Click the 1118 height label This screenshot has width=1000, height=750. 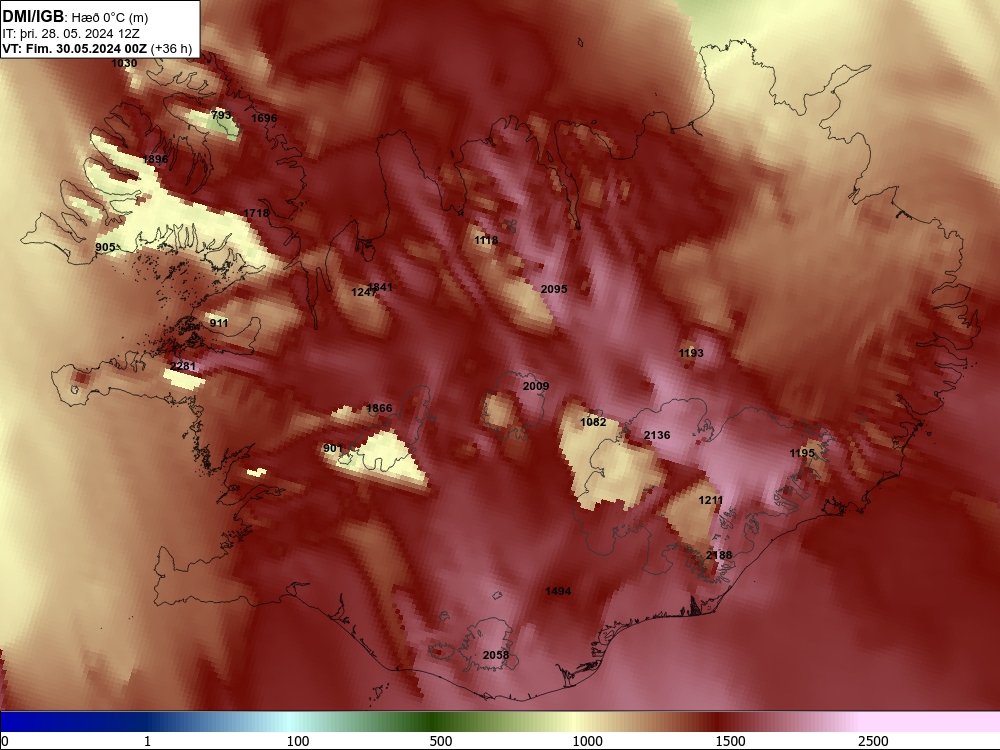click(486, 240)
